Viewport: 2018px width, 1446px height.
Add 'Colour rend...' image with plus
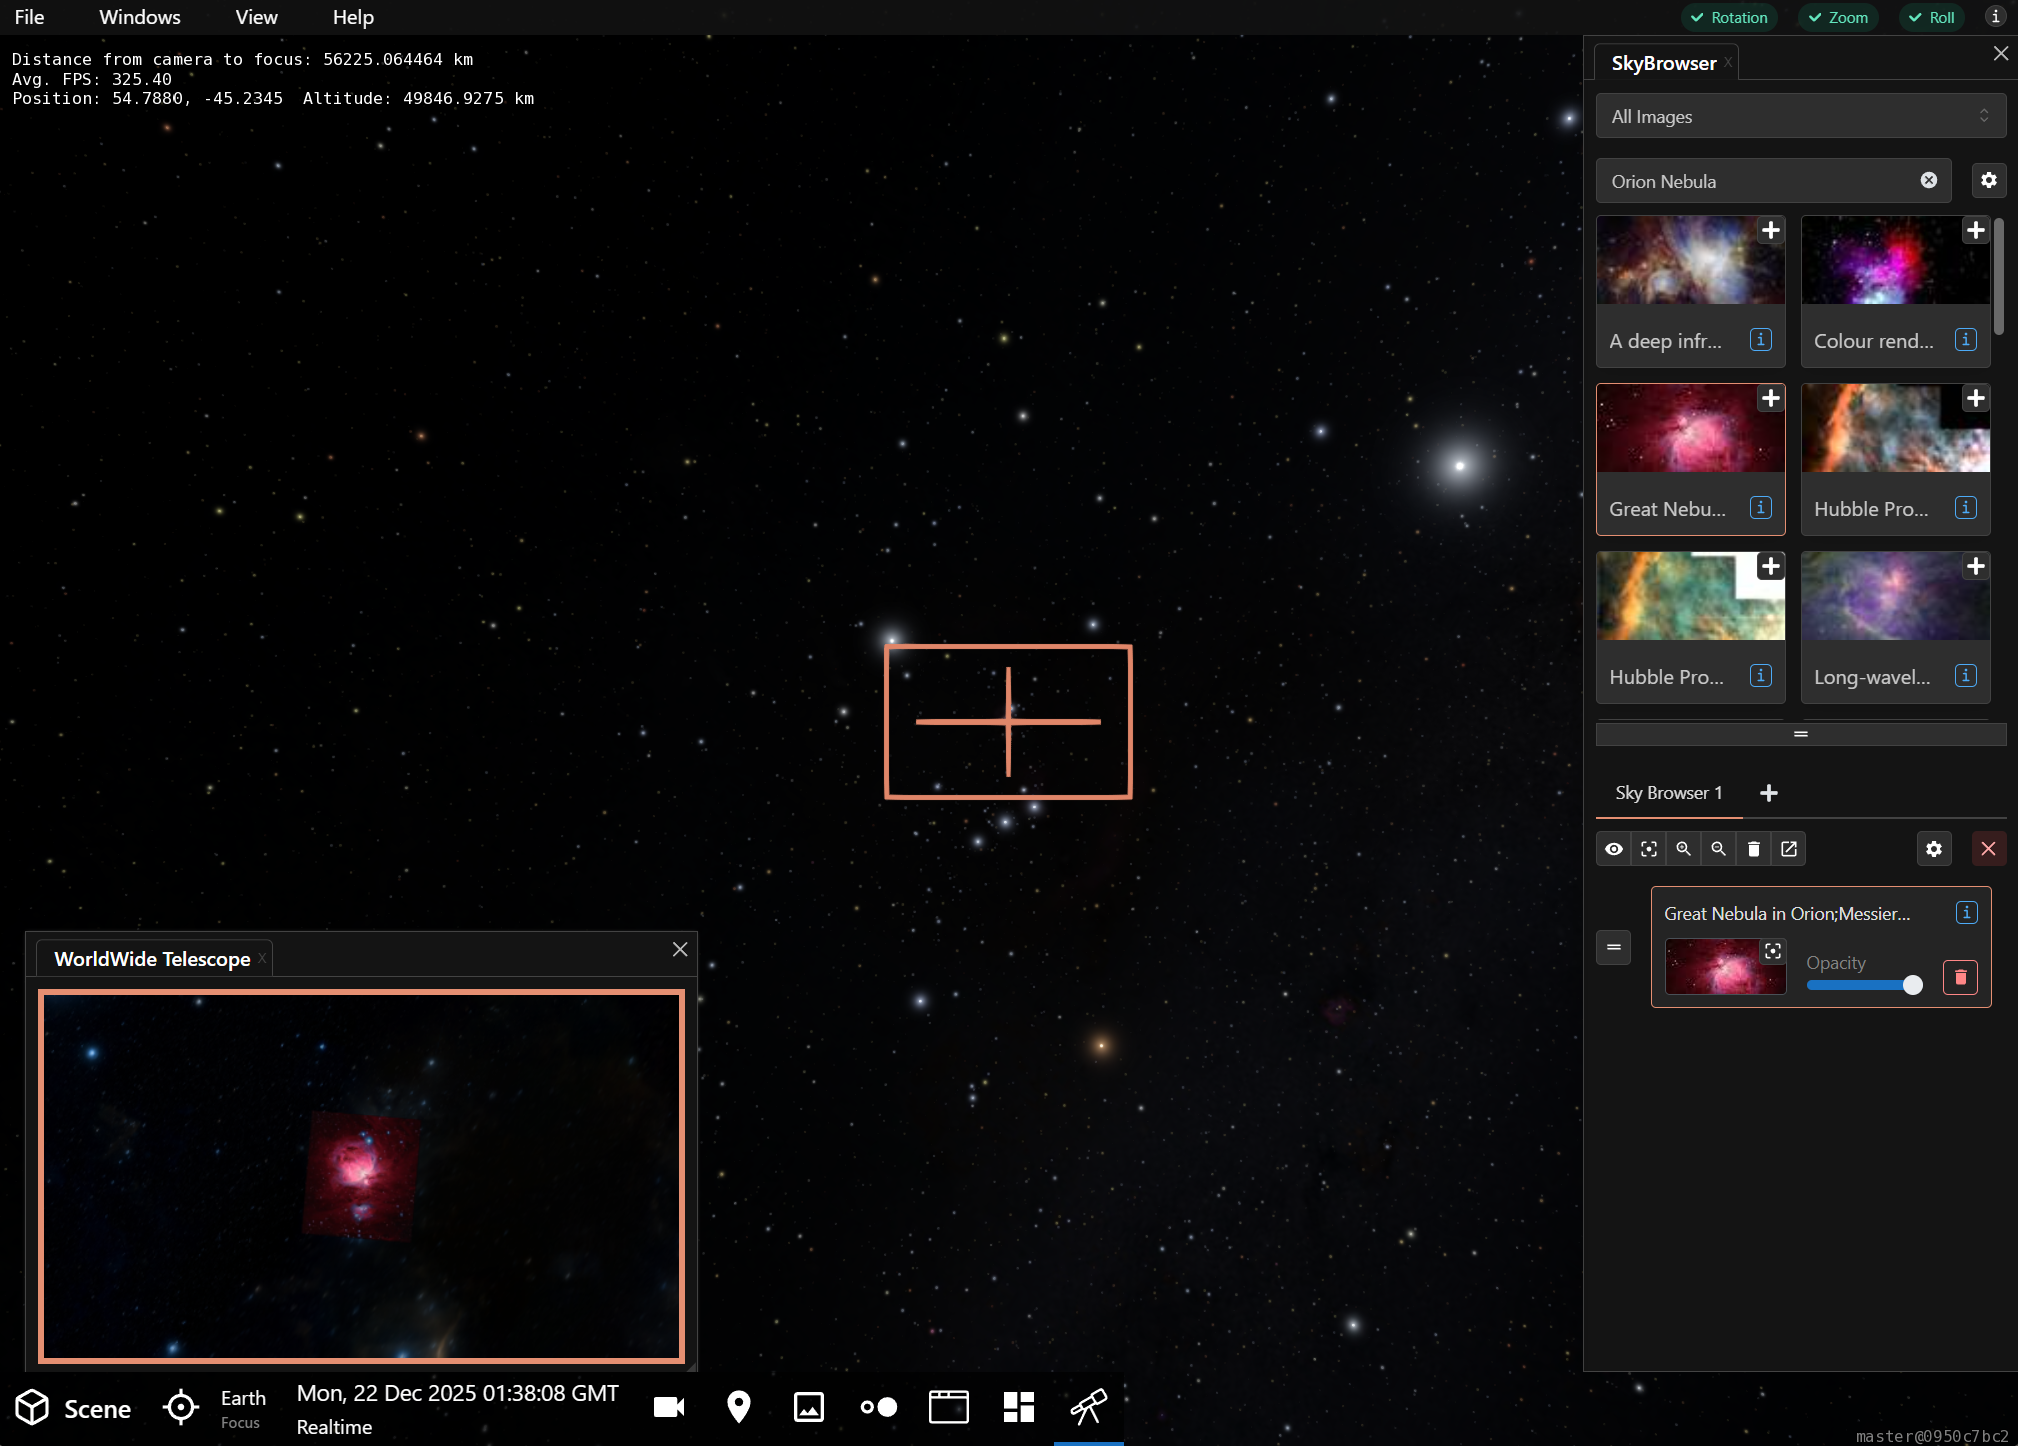pos(1976,230)
